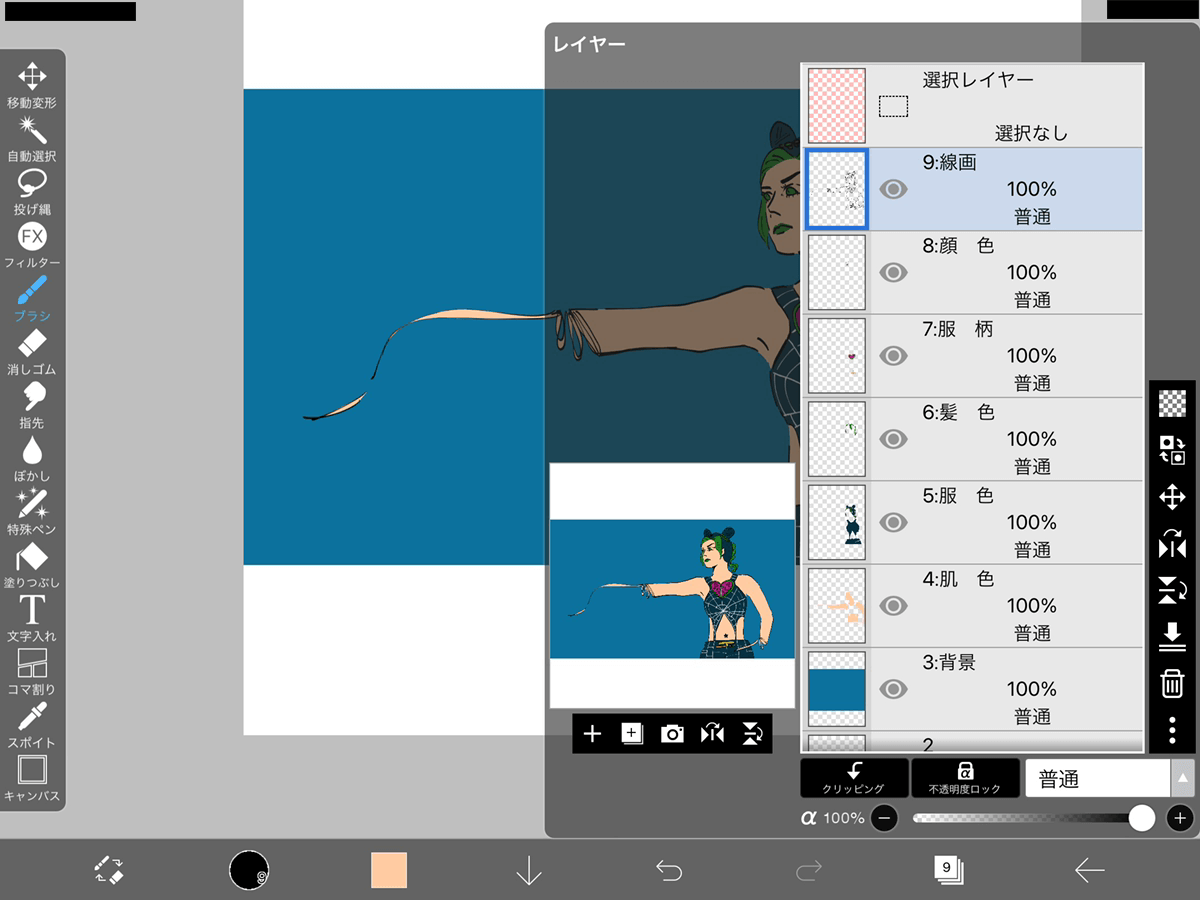1200x900 pixels.
Task: Select the 自動選択 magic wand tool
Action: [x=32, y=139]
